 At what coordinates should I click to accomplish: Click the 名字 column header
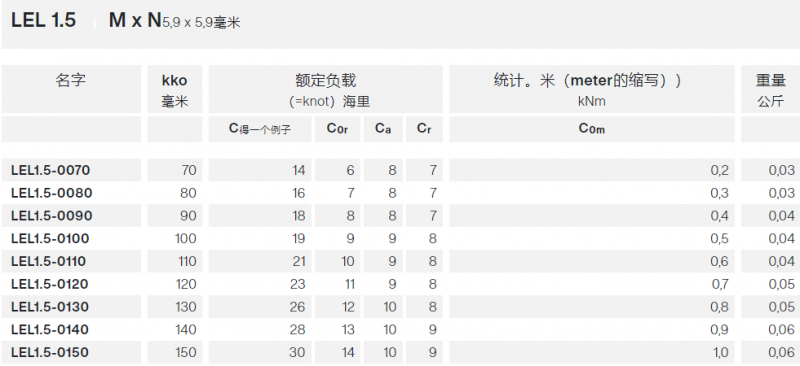(x=71, y=80)
